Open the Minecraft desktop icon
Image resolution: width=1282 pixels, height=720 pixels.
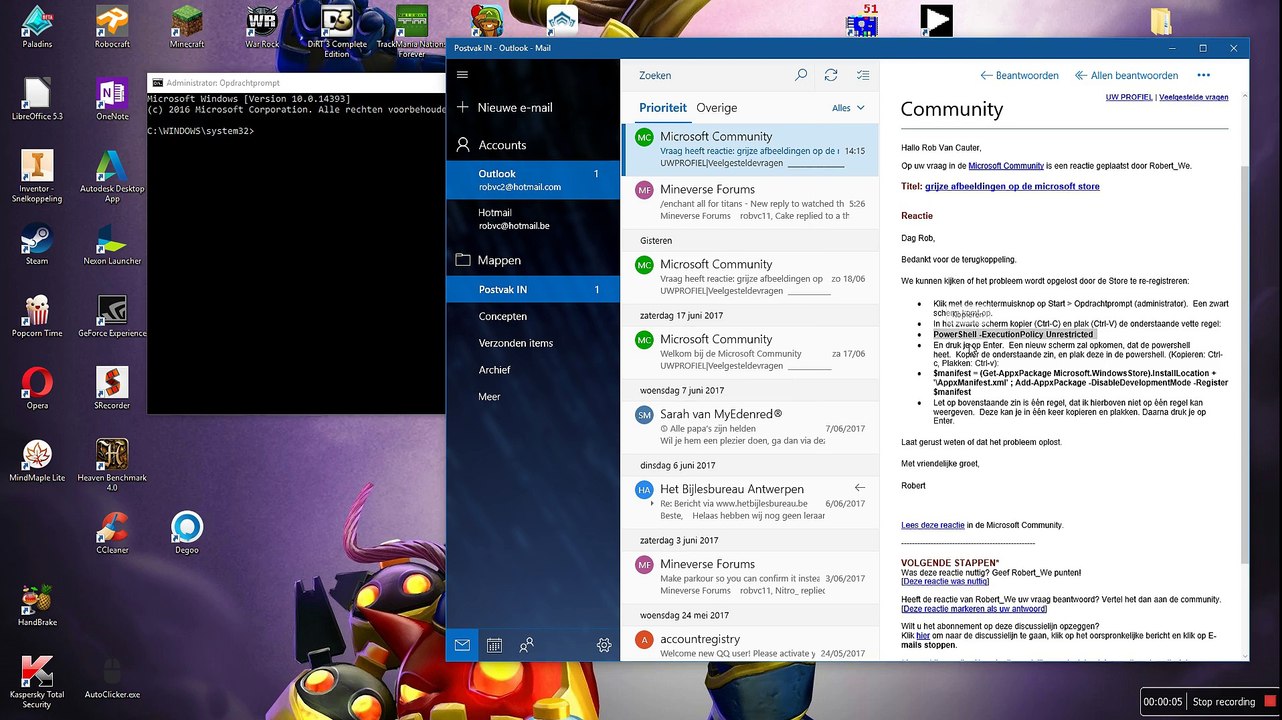coord(187,27)
